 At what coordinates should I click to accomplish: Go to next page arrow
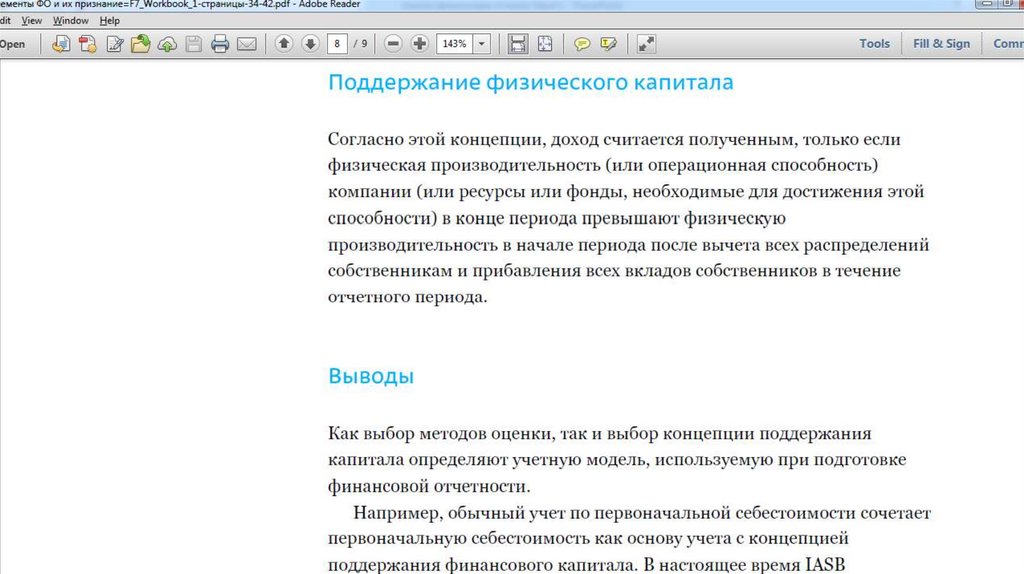[310, 44]
